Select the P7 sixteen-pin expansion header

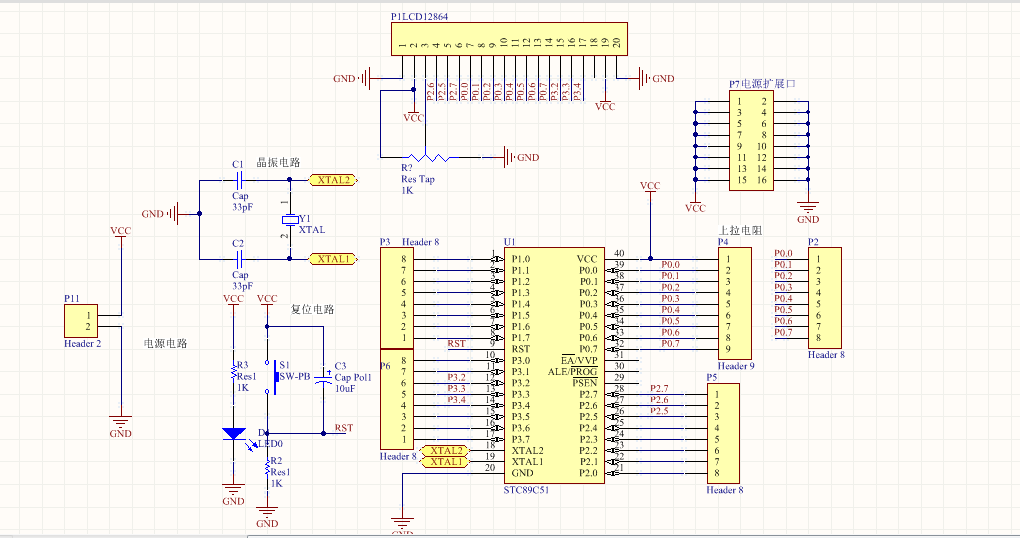coord(751,141)
